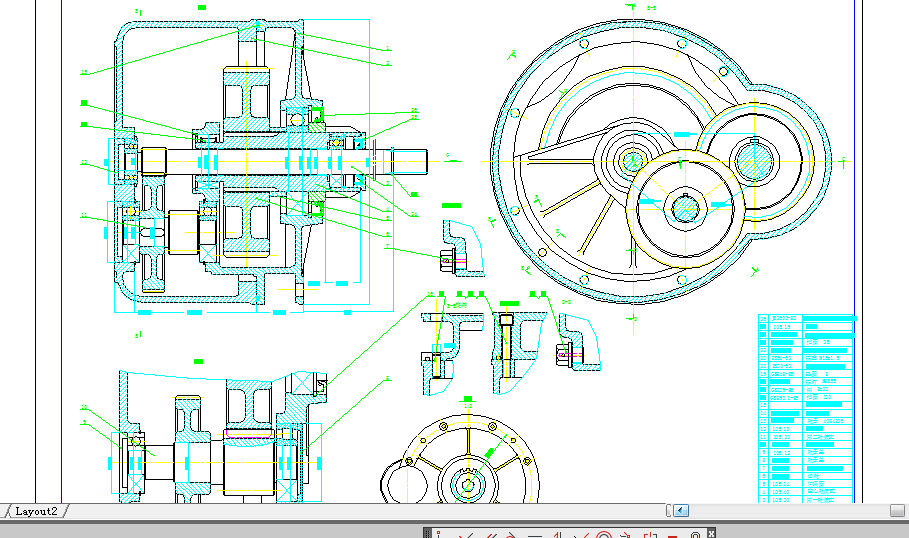Close the floating object snap toolbar

pos(711,532)
